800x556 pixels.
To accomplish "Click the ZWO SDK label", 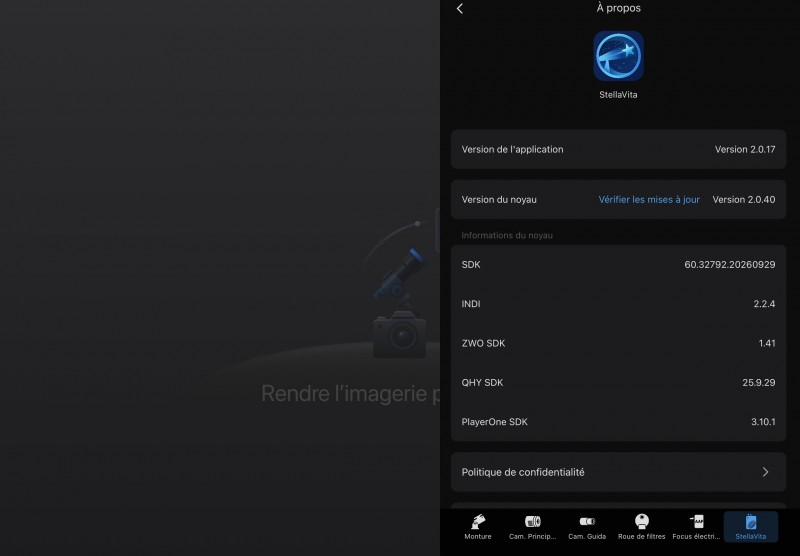I will point(483,343).
